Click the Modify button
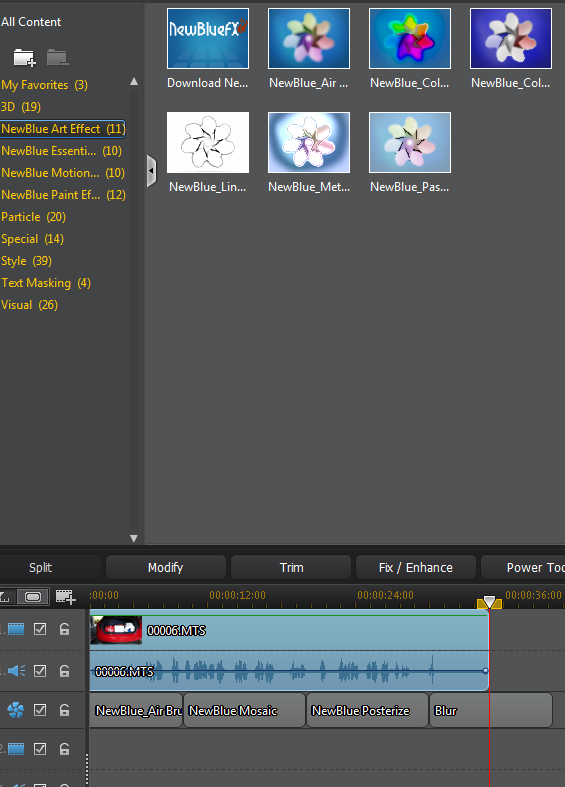This screenshot has height=787, width=565. click(166, 568)
